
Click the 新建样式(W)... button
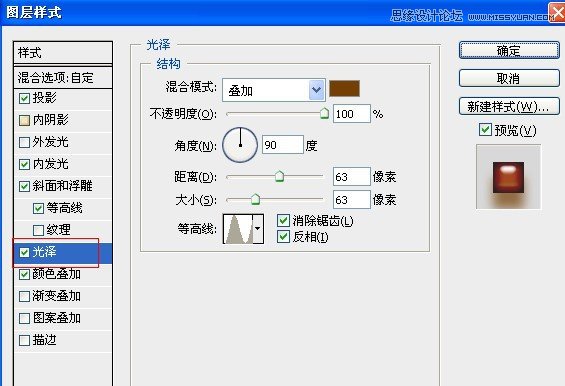[509, 106]
